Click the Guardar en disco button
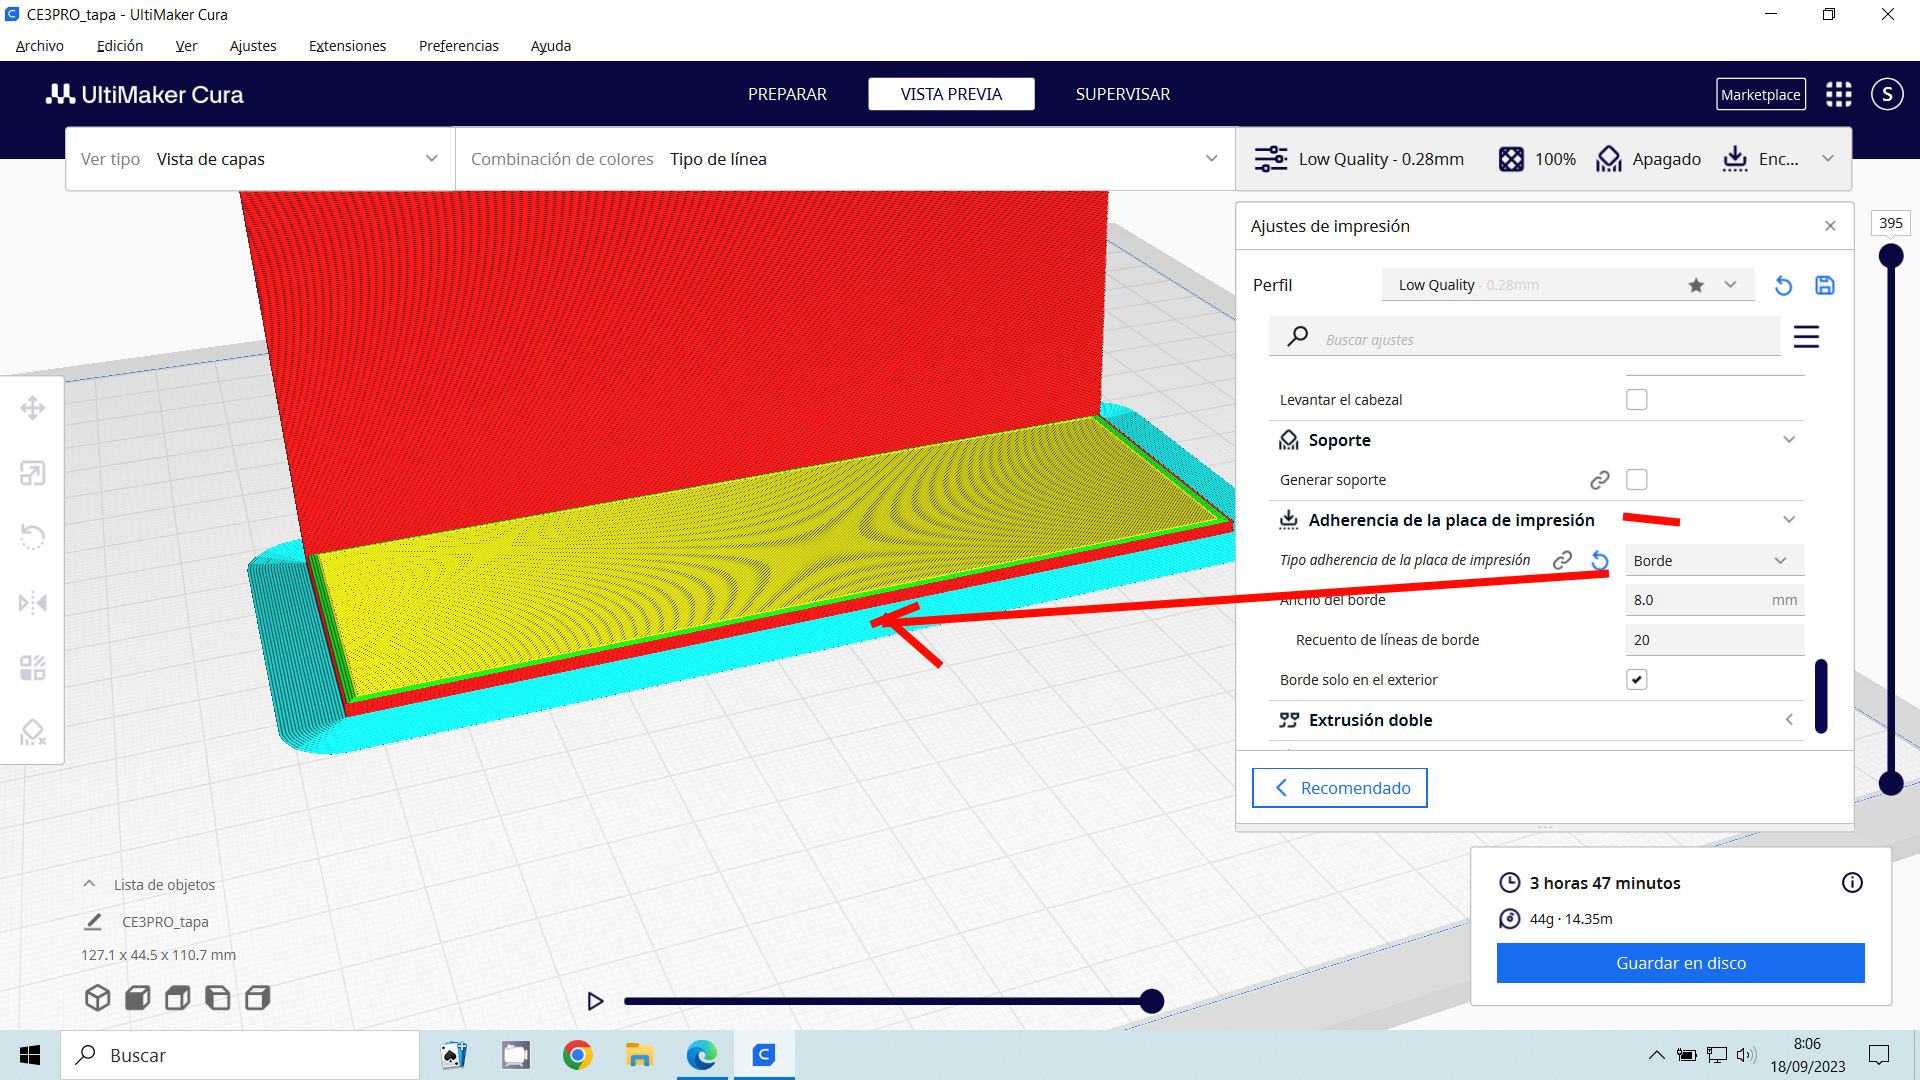 click(1680, 963)
